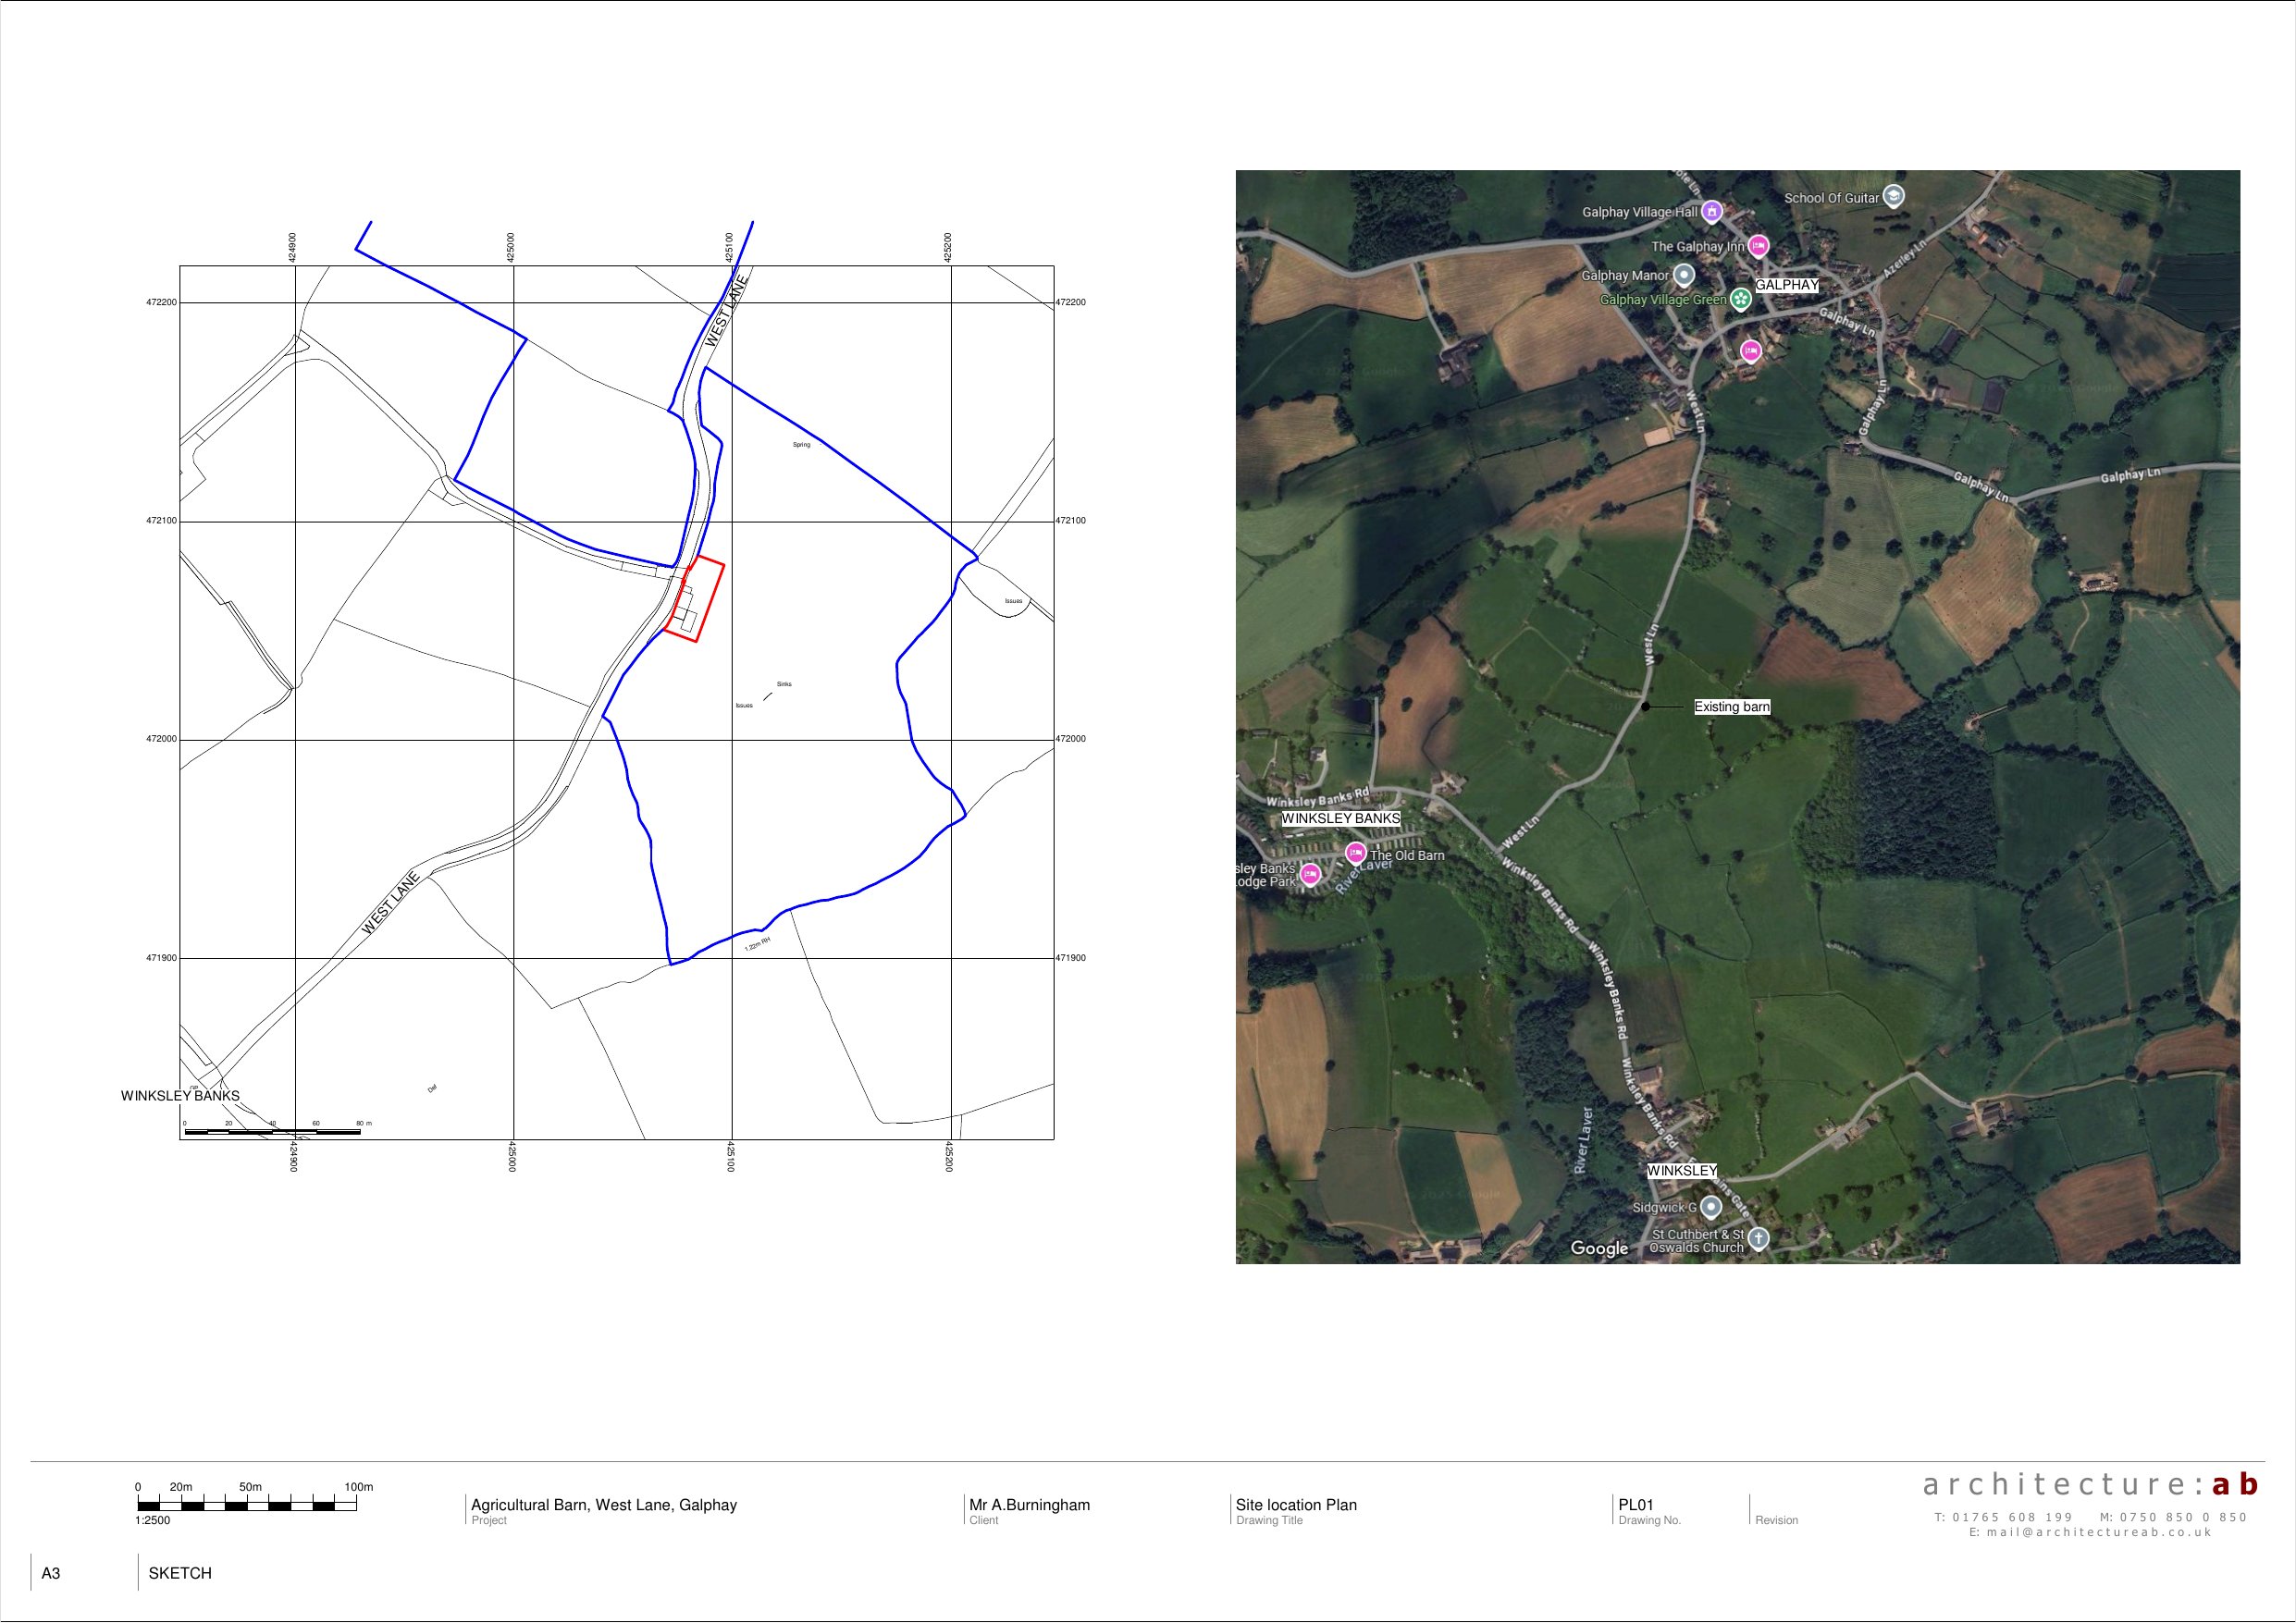
Task: Click the GALPHAY place name label
Action: click(1787, 285)
